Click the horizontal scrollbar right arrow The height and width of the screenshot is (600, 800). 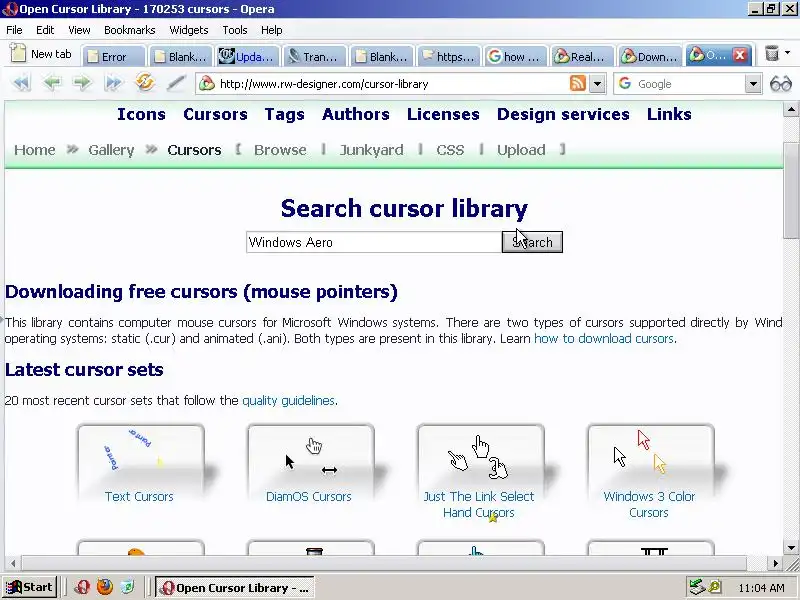[x=776, y=563]
